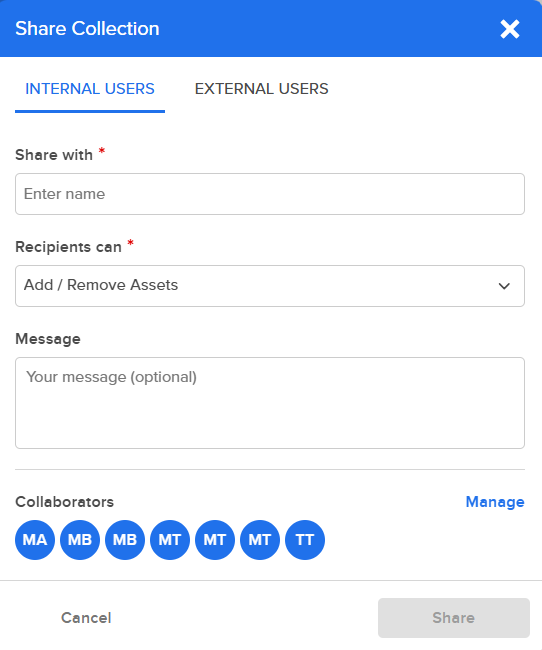Click into the optional message box
Image resolution: width=542 pixels, height=650 pixels.
pos(270,403)
